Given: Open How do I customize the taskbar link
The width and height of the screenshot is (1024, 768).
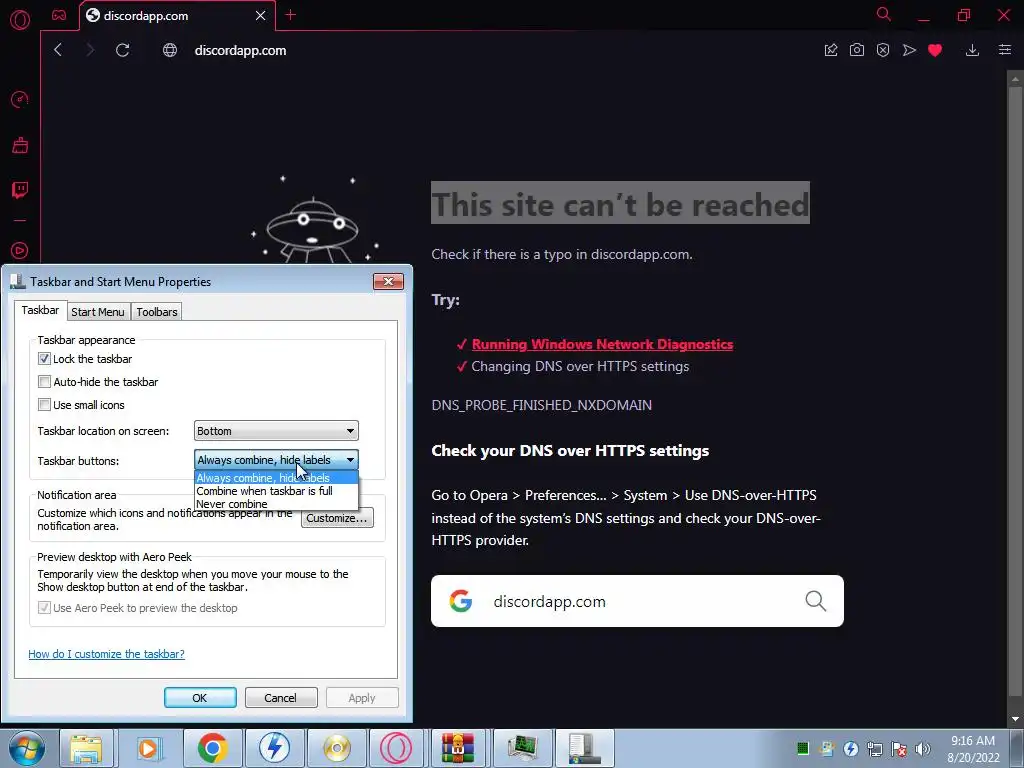Looking at the screenshot, I should (x=106, y=654).
